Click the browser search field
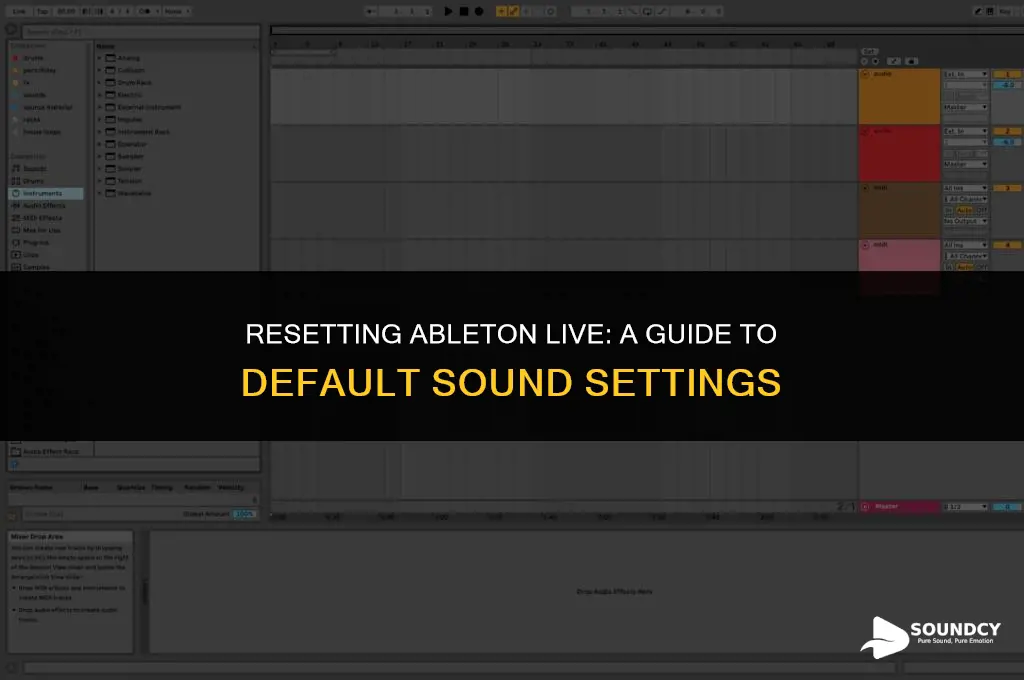The width and height of the screenshot is (1024, 680). 140,31
